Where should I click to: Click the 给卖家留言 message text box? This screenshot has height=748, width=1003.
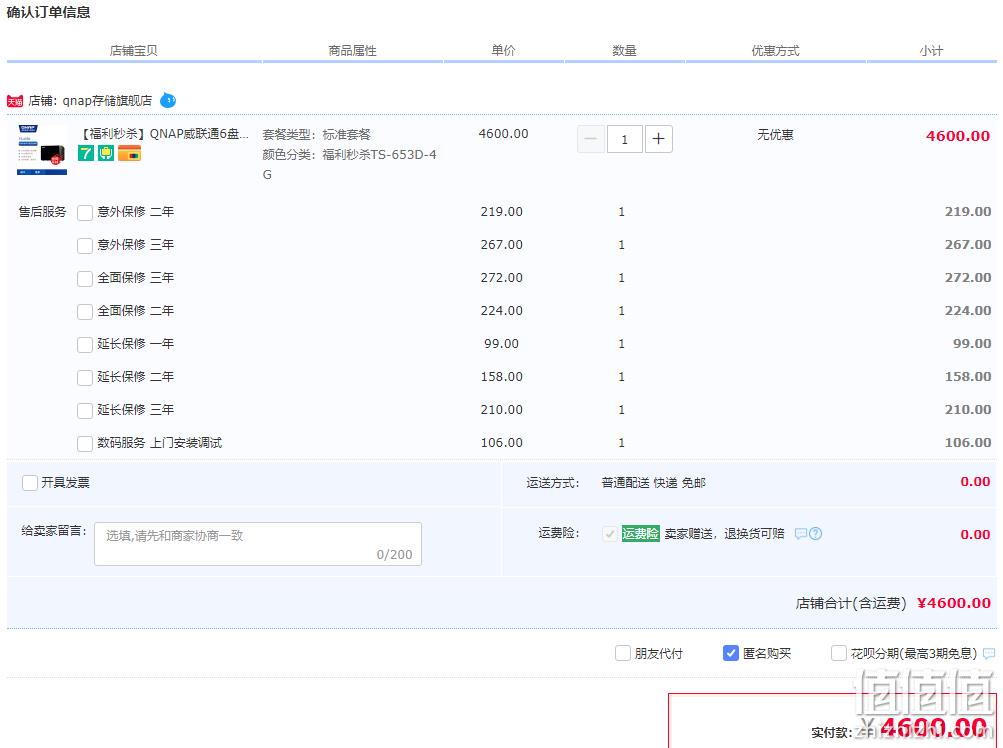click(258, 544)
